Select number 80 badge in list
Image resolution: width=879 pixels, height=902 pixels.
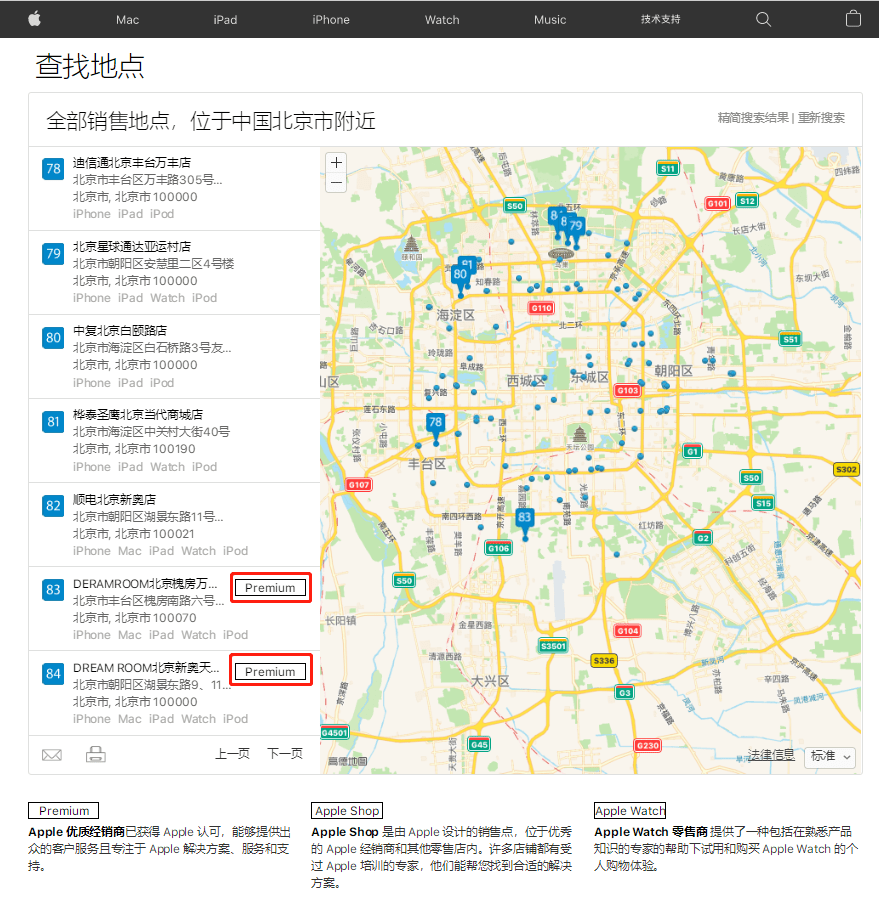pyautogui.click(x=53, y=337)
